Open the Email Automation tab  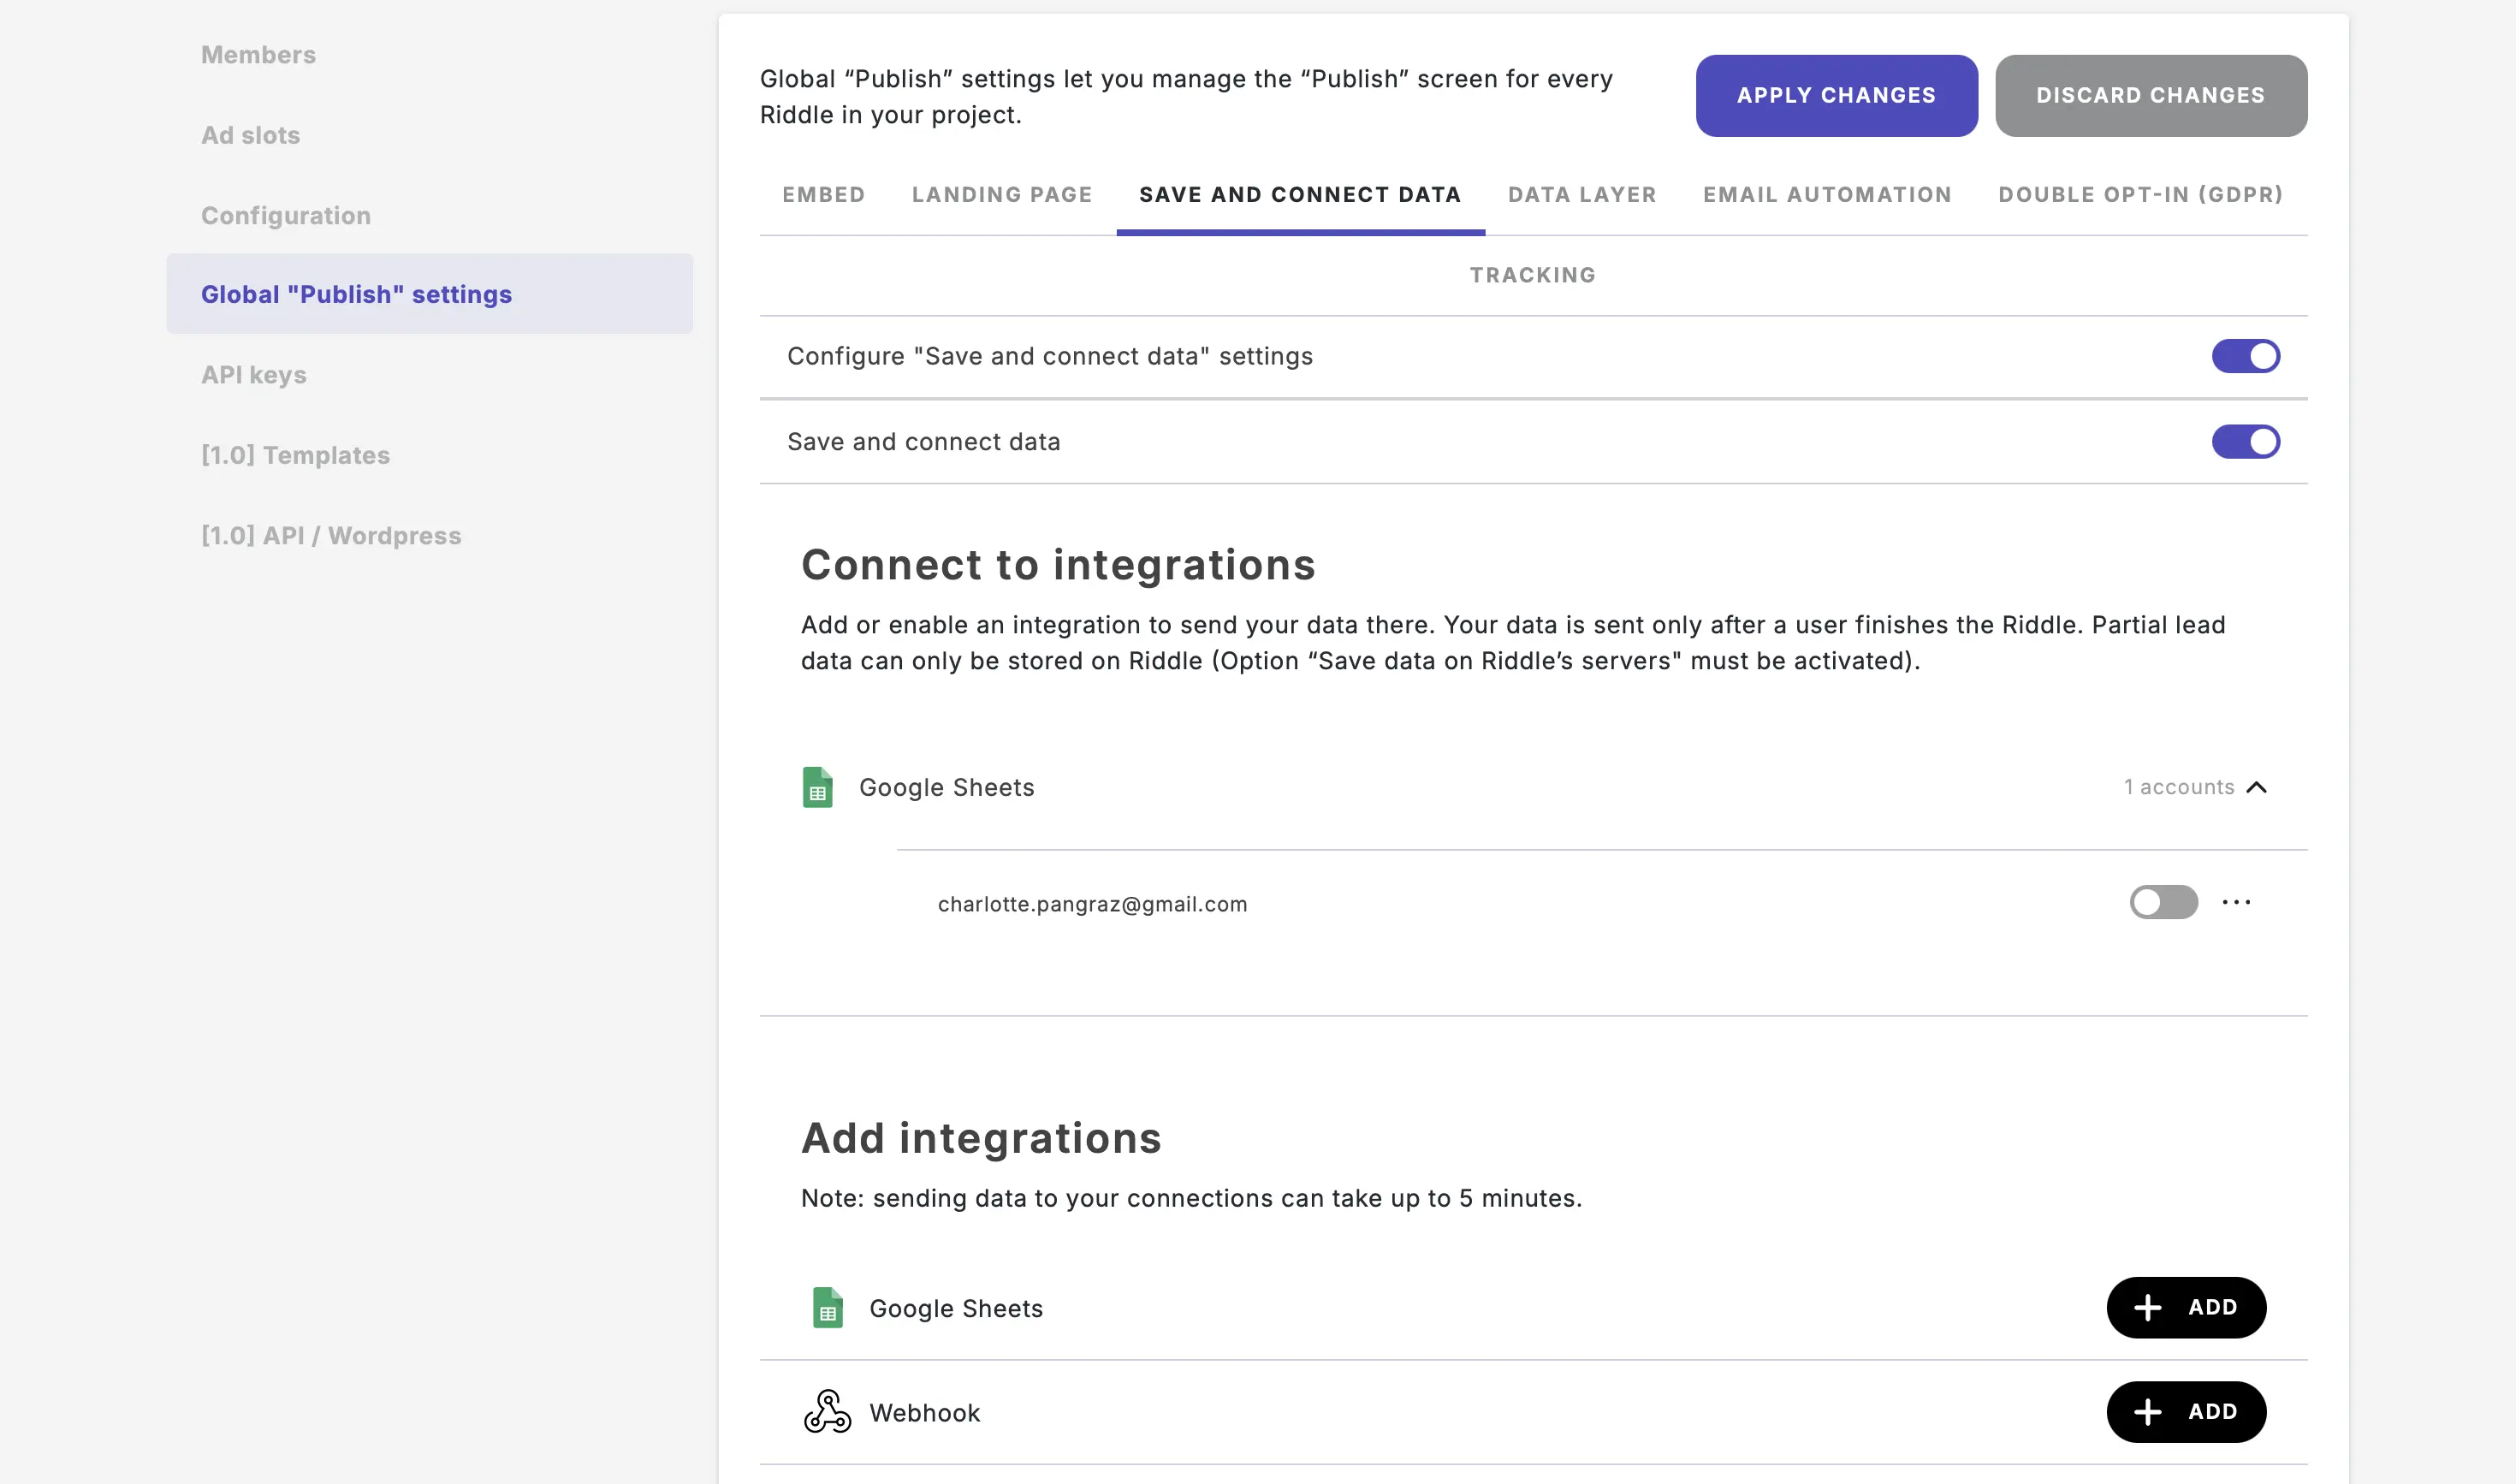(1827, 194)
